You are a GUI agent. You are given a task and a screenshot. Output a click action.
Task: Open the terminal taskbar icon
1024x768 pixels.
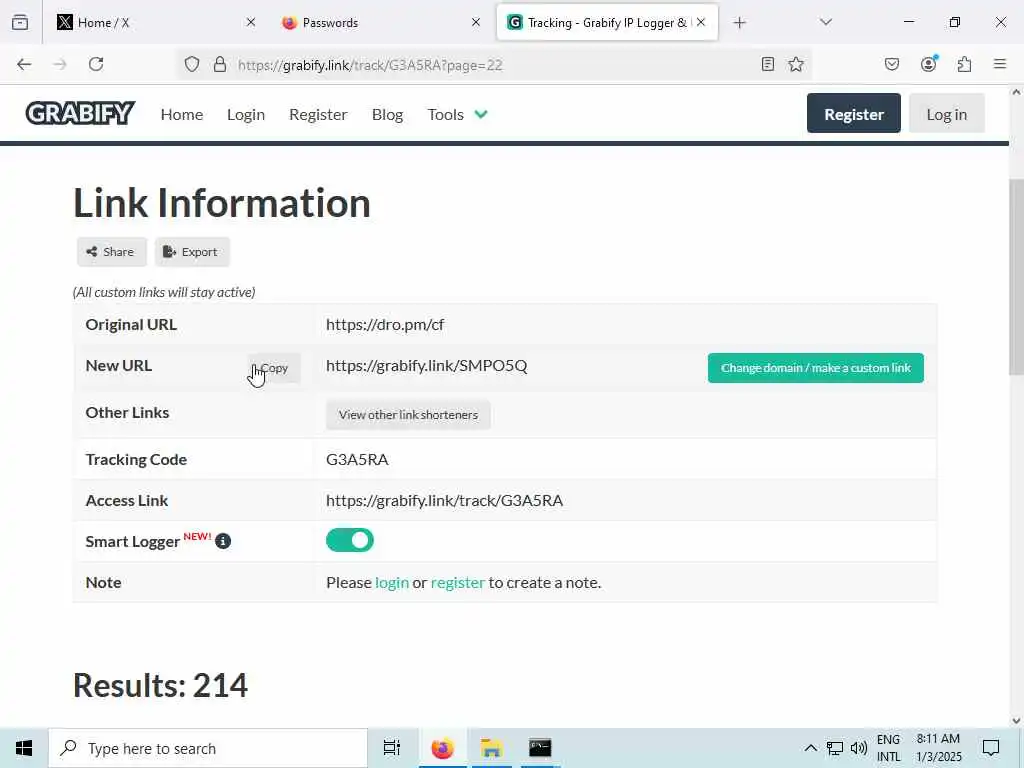coord(540,748)
